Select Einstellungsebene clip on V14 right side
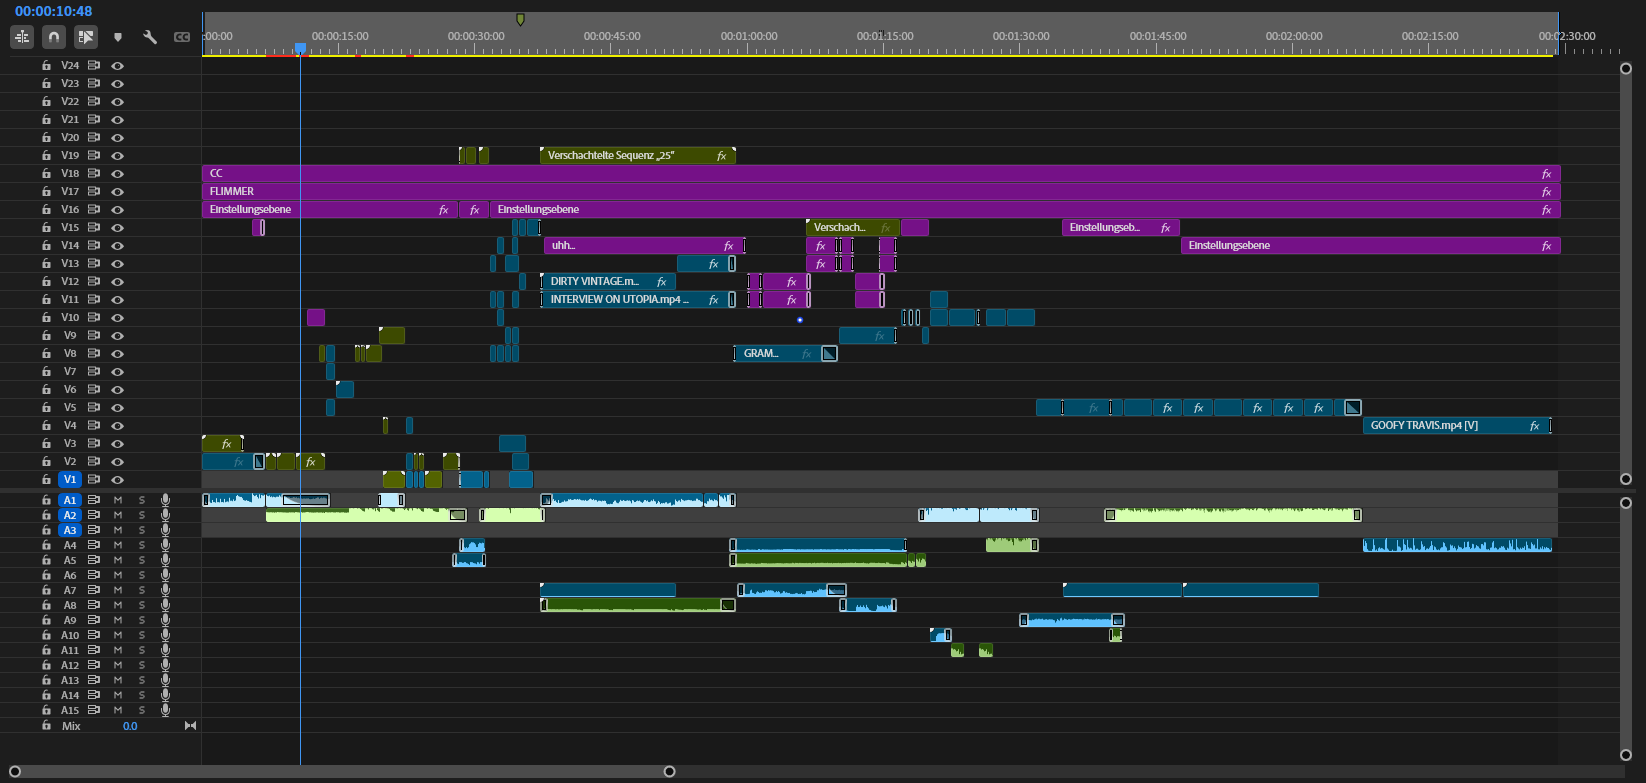The image size is (1646, 783). point(1371,245)
